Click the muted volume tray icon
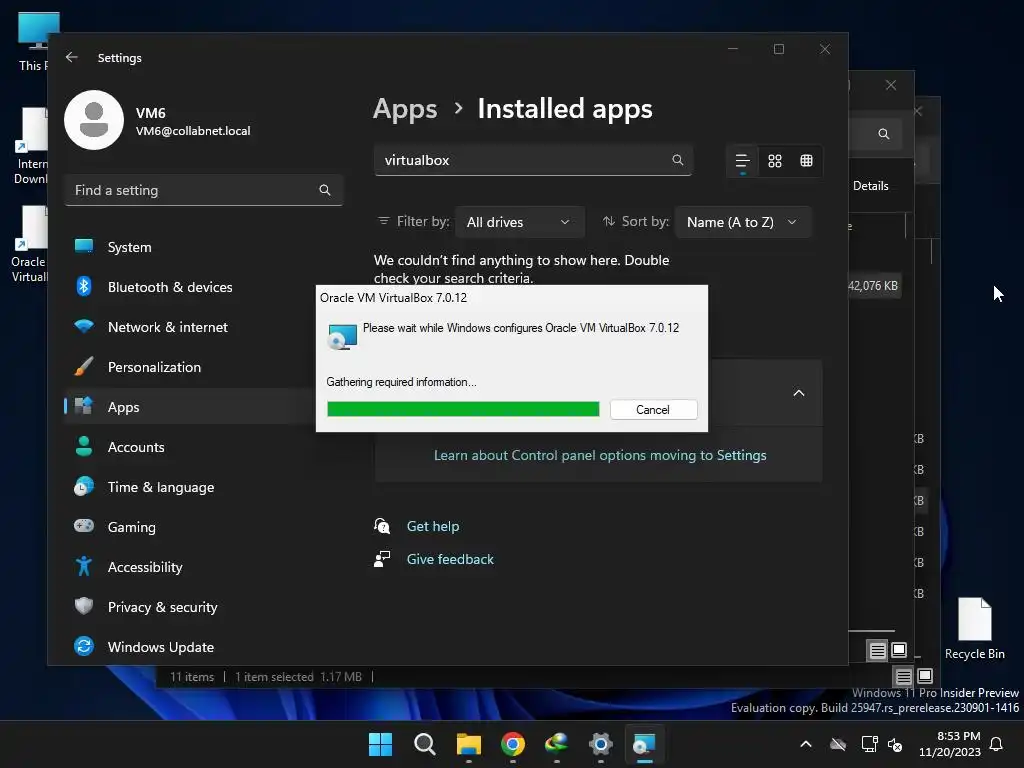The height and width of the screenshot is (768, 1024). click(x=895, y=744)
